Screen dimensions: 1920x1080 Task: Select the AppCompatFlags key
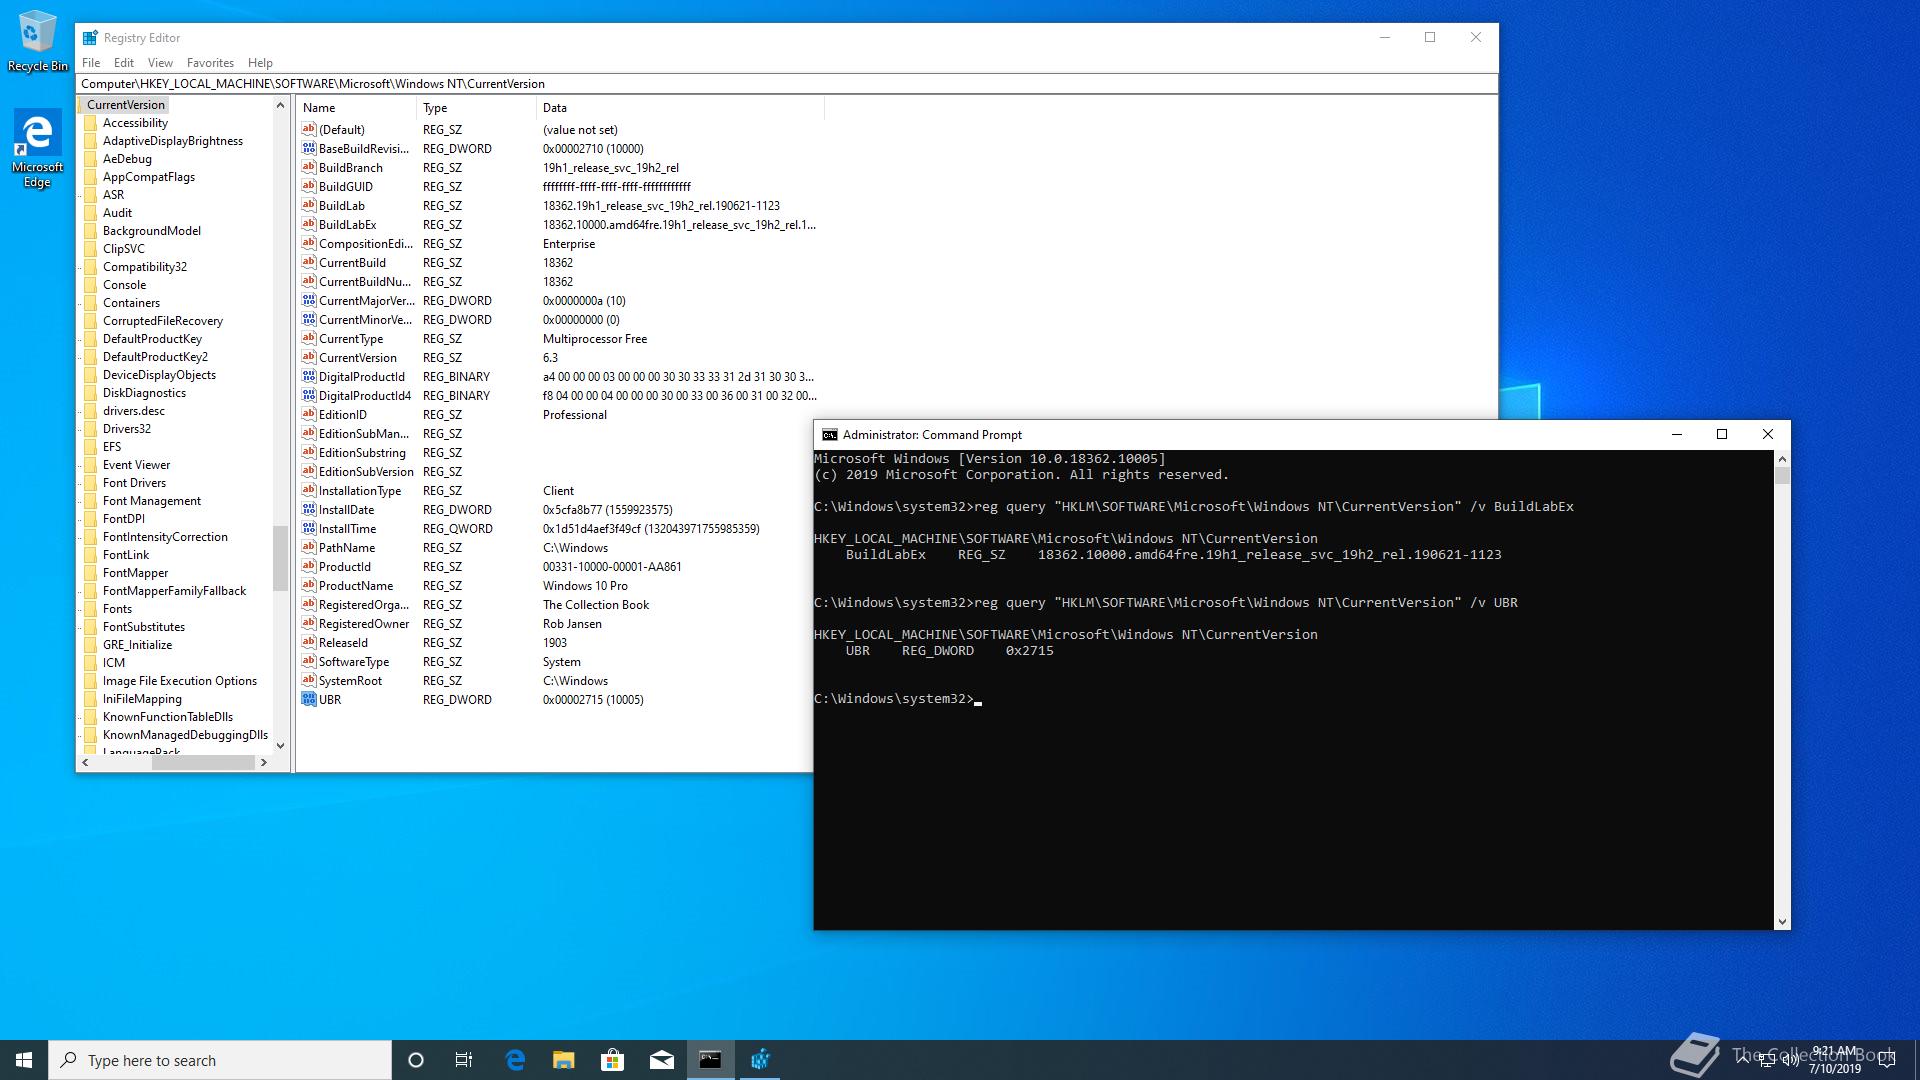[x=148, y=177]
